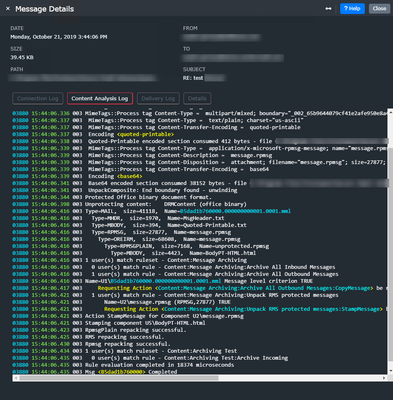
Task: Open the Details tab
Action: point(197,98)
